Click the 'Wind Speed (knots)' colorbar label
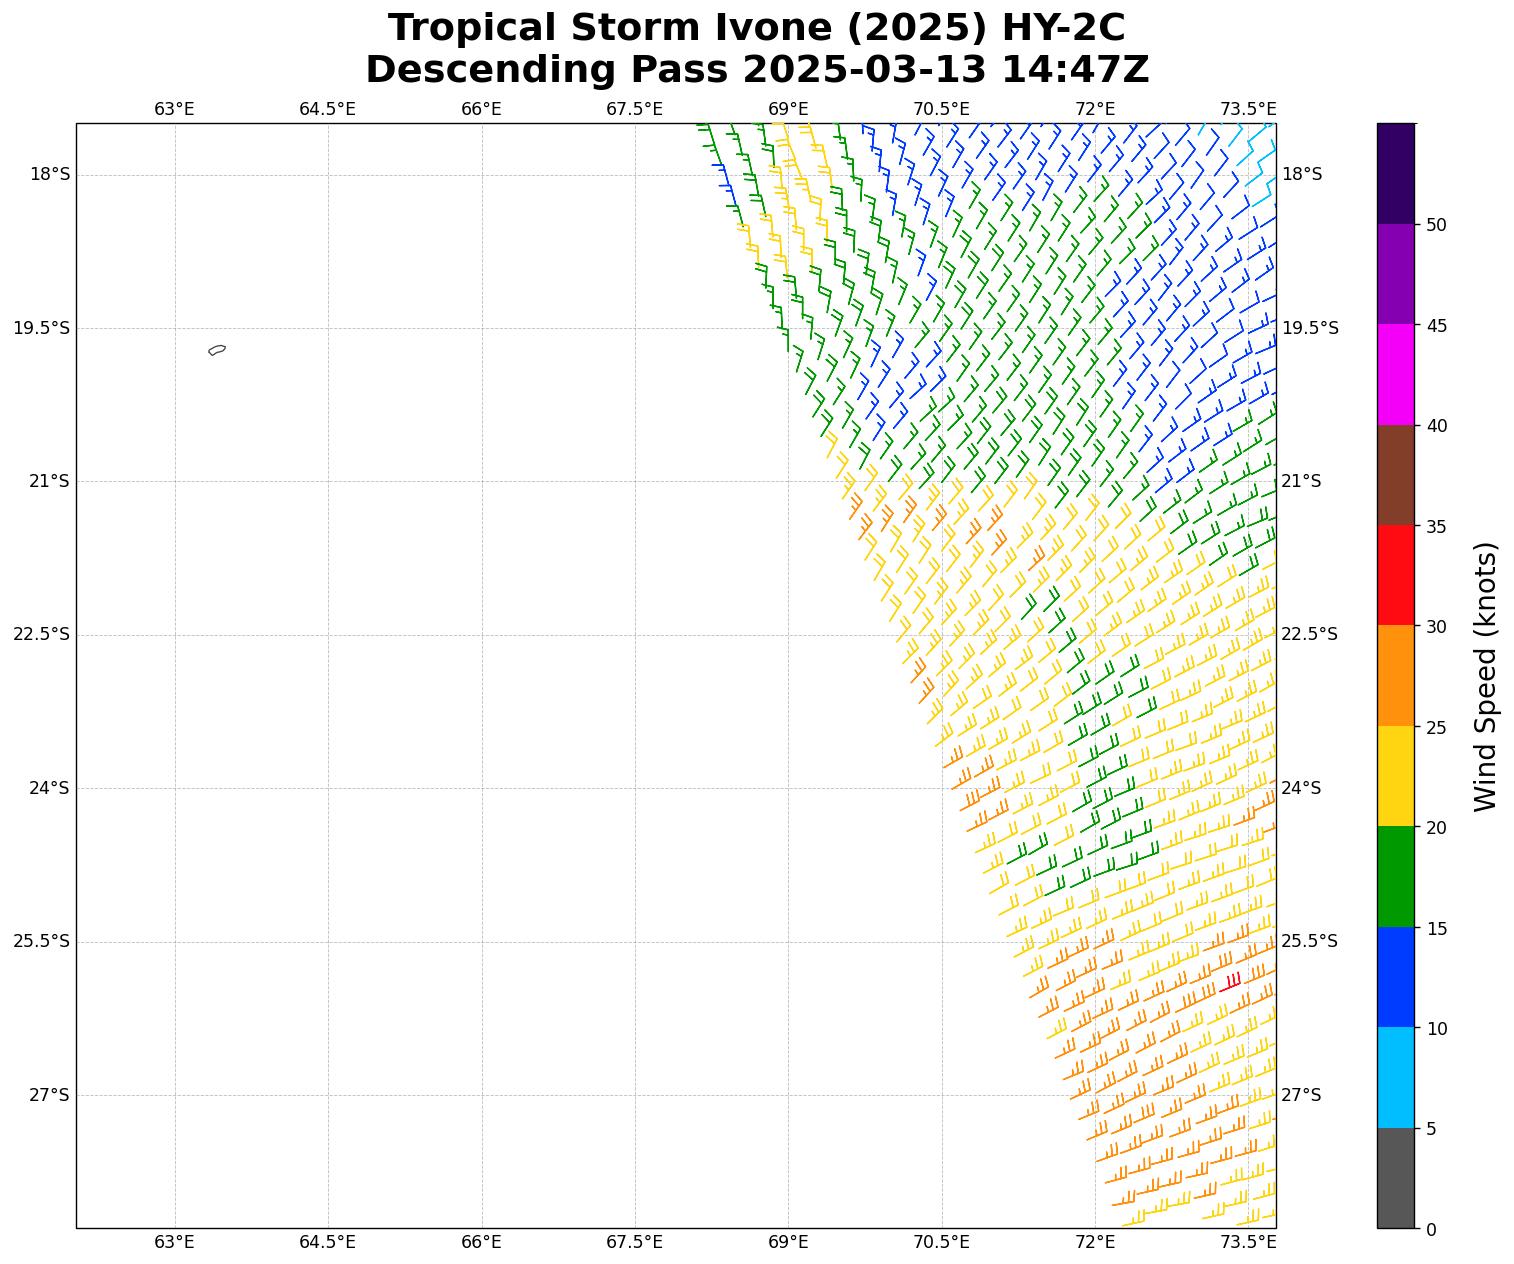This screenshot has width=1514, height=1264. click(1486, 676)
